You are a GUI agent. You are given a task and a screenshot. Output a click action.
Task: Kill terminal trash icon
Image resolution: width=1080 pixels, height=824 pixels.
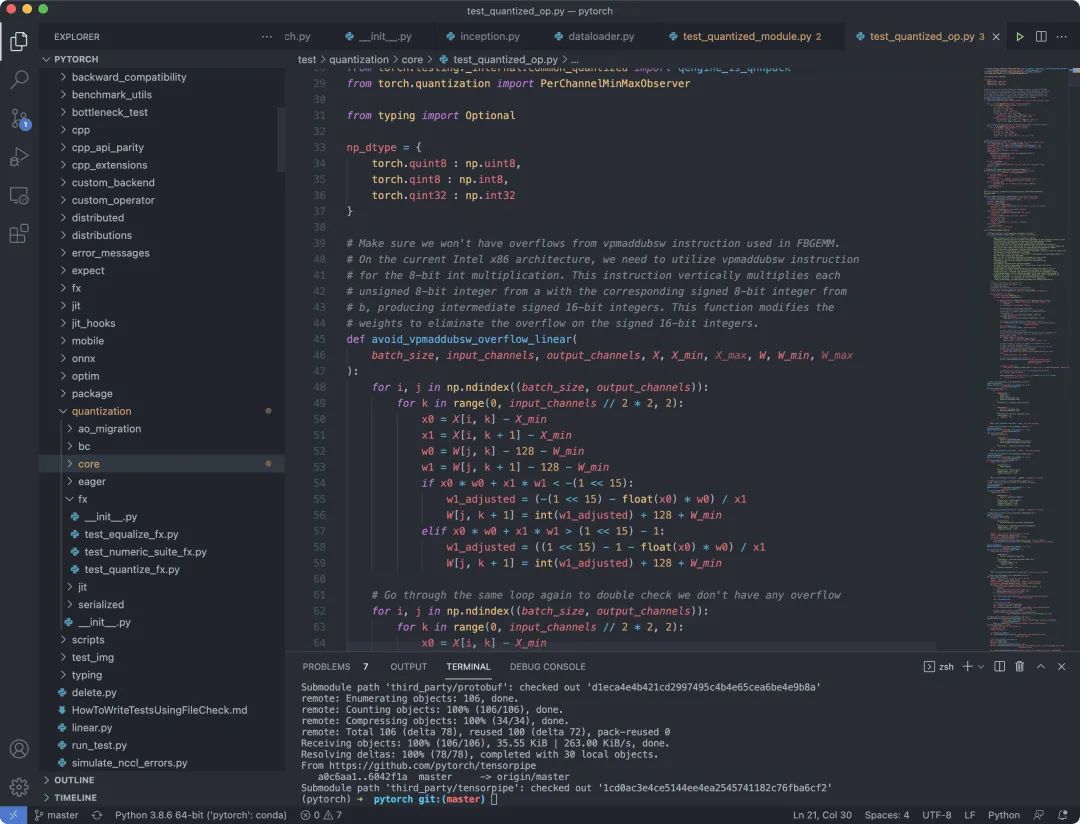(1019, 666)
